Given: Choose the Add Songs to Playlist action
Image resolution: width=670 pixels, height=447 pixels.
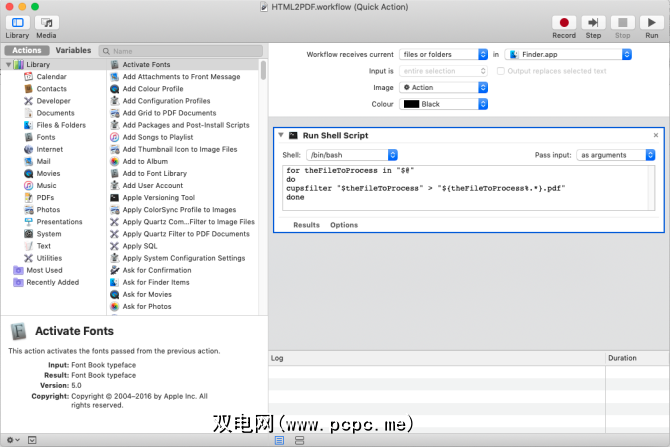Looking at the screenshot, I should point(158,137).
